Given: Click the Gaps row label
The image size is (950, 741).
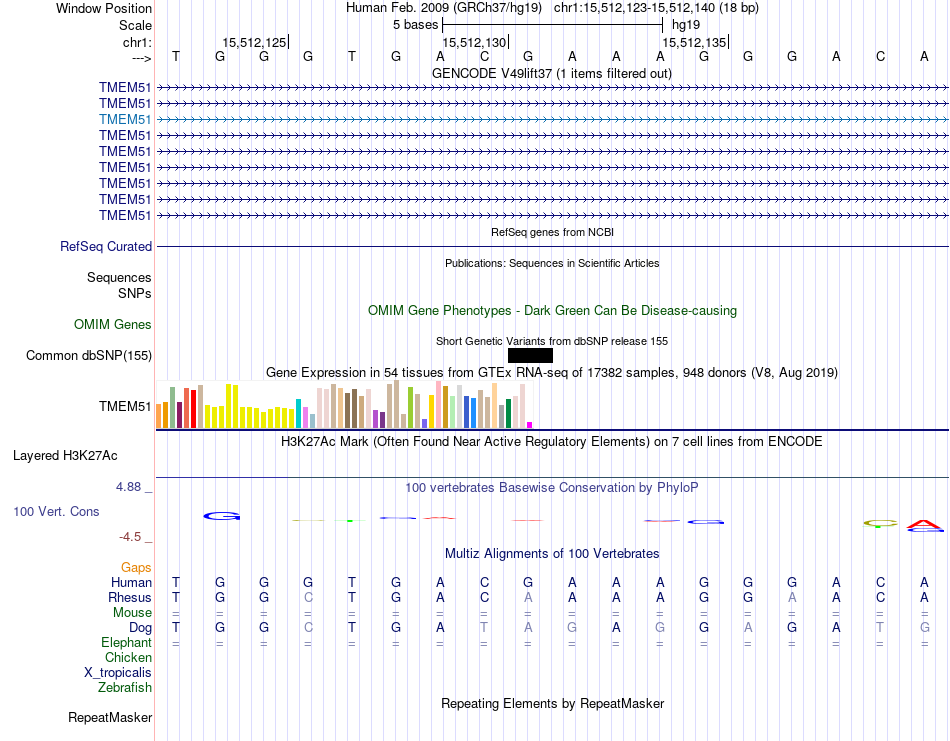Looking at the screenshot, I should [136, 568].
